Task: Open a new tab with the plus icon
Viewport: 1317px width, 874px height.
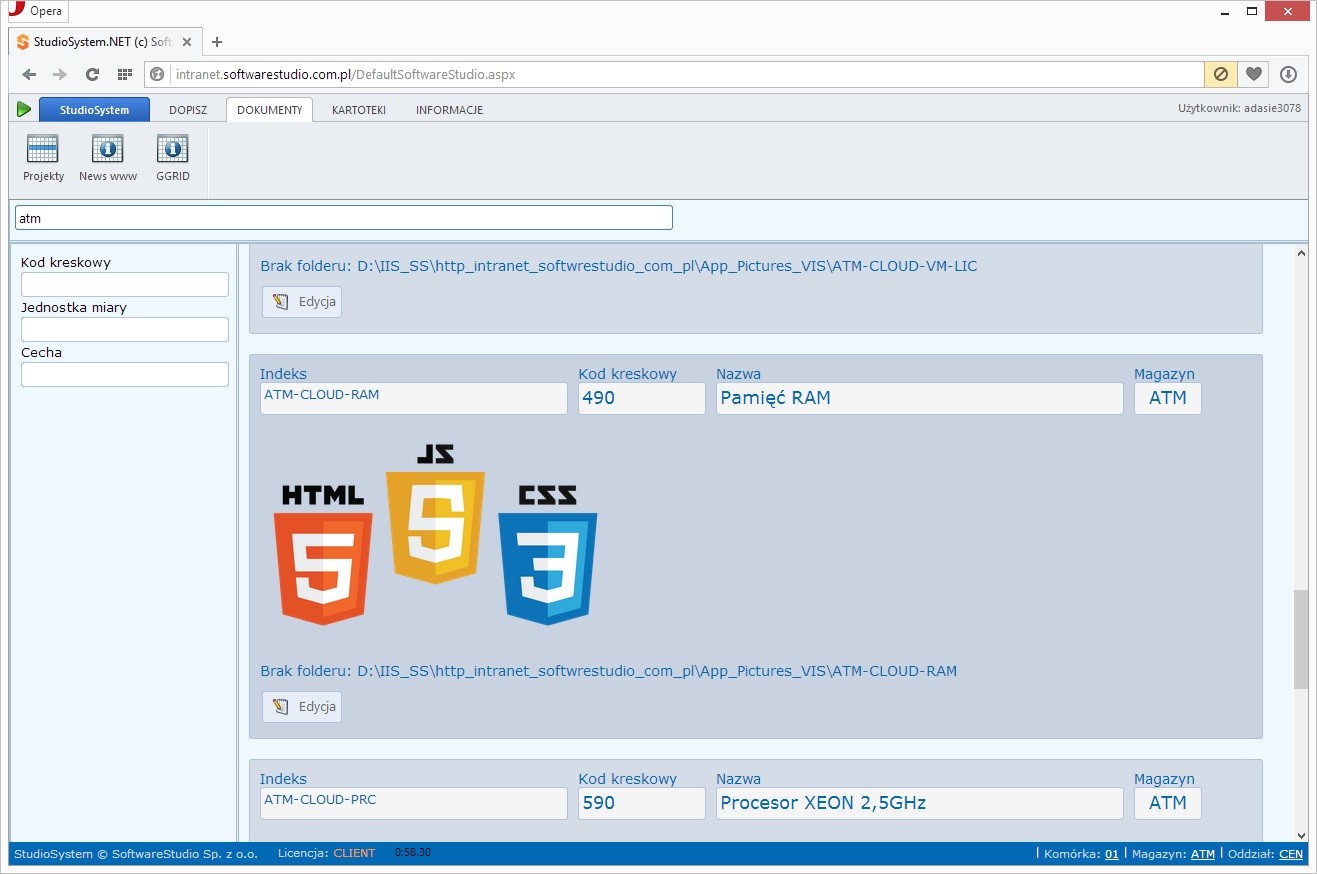Action: tap(217, 42)
